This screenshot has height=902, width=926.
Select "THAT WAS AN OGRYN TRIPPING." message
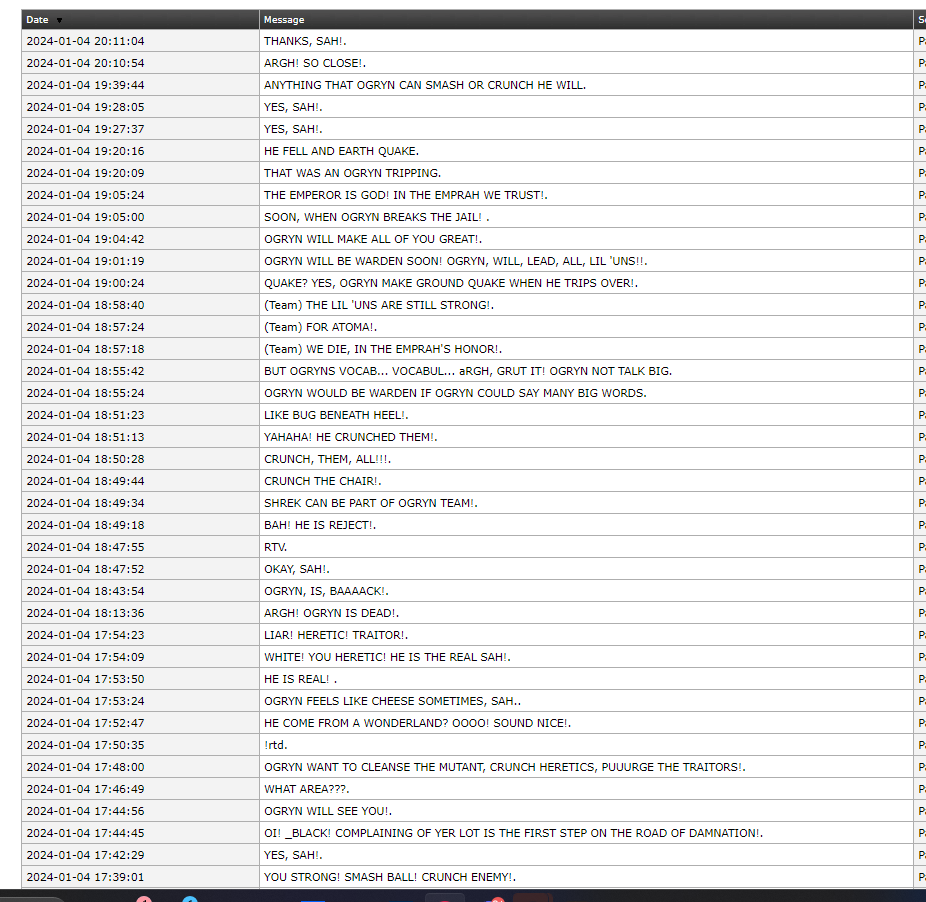pyautogui.click(x=352, y=173)
